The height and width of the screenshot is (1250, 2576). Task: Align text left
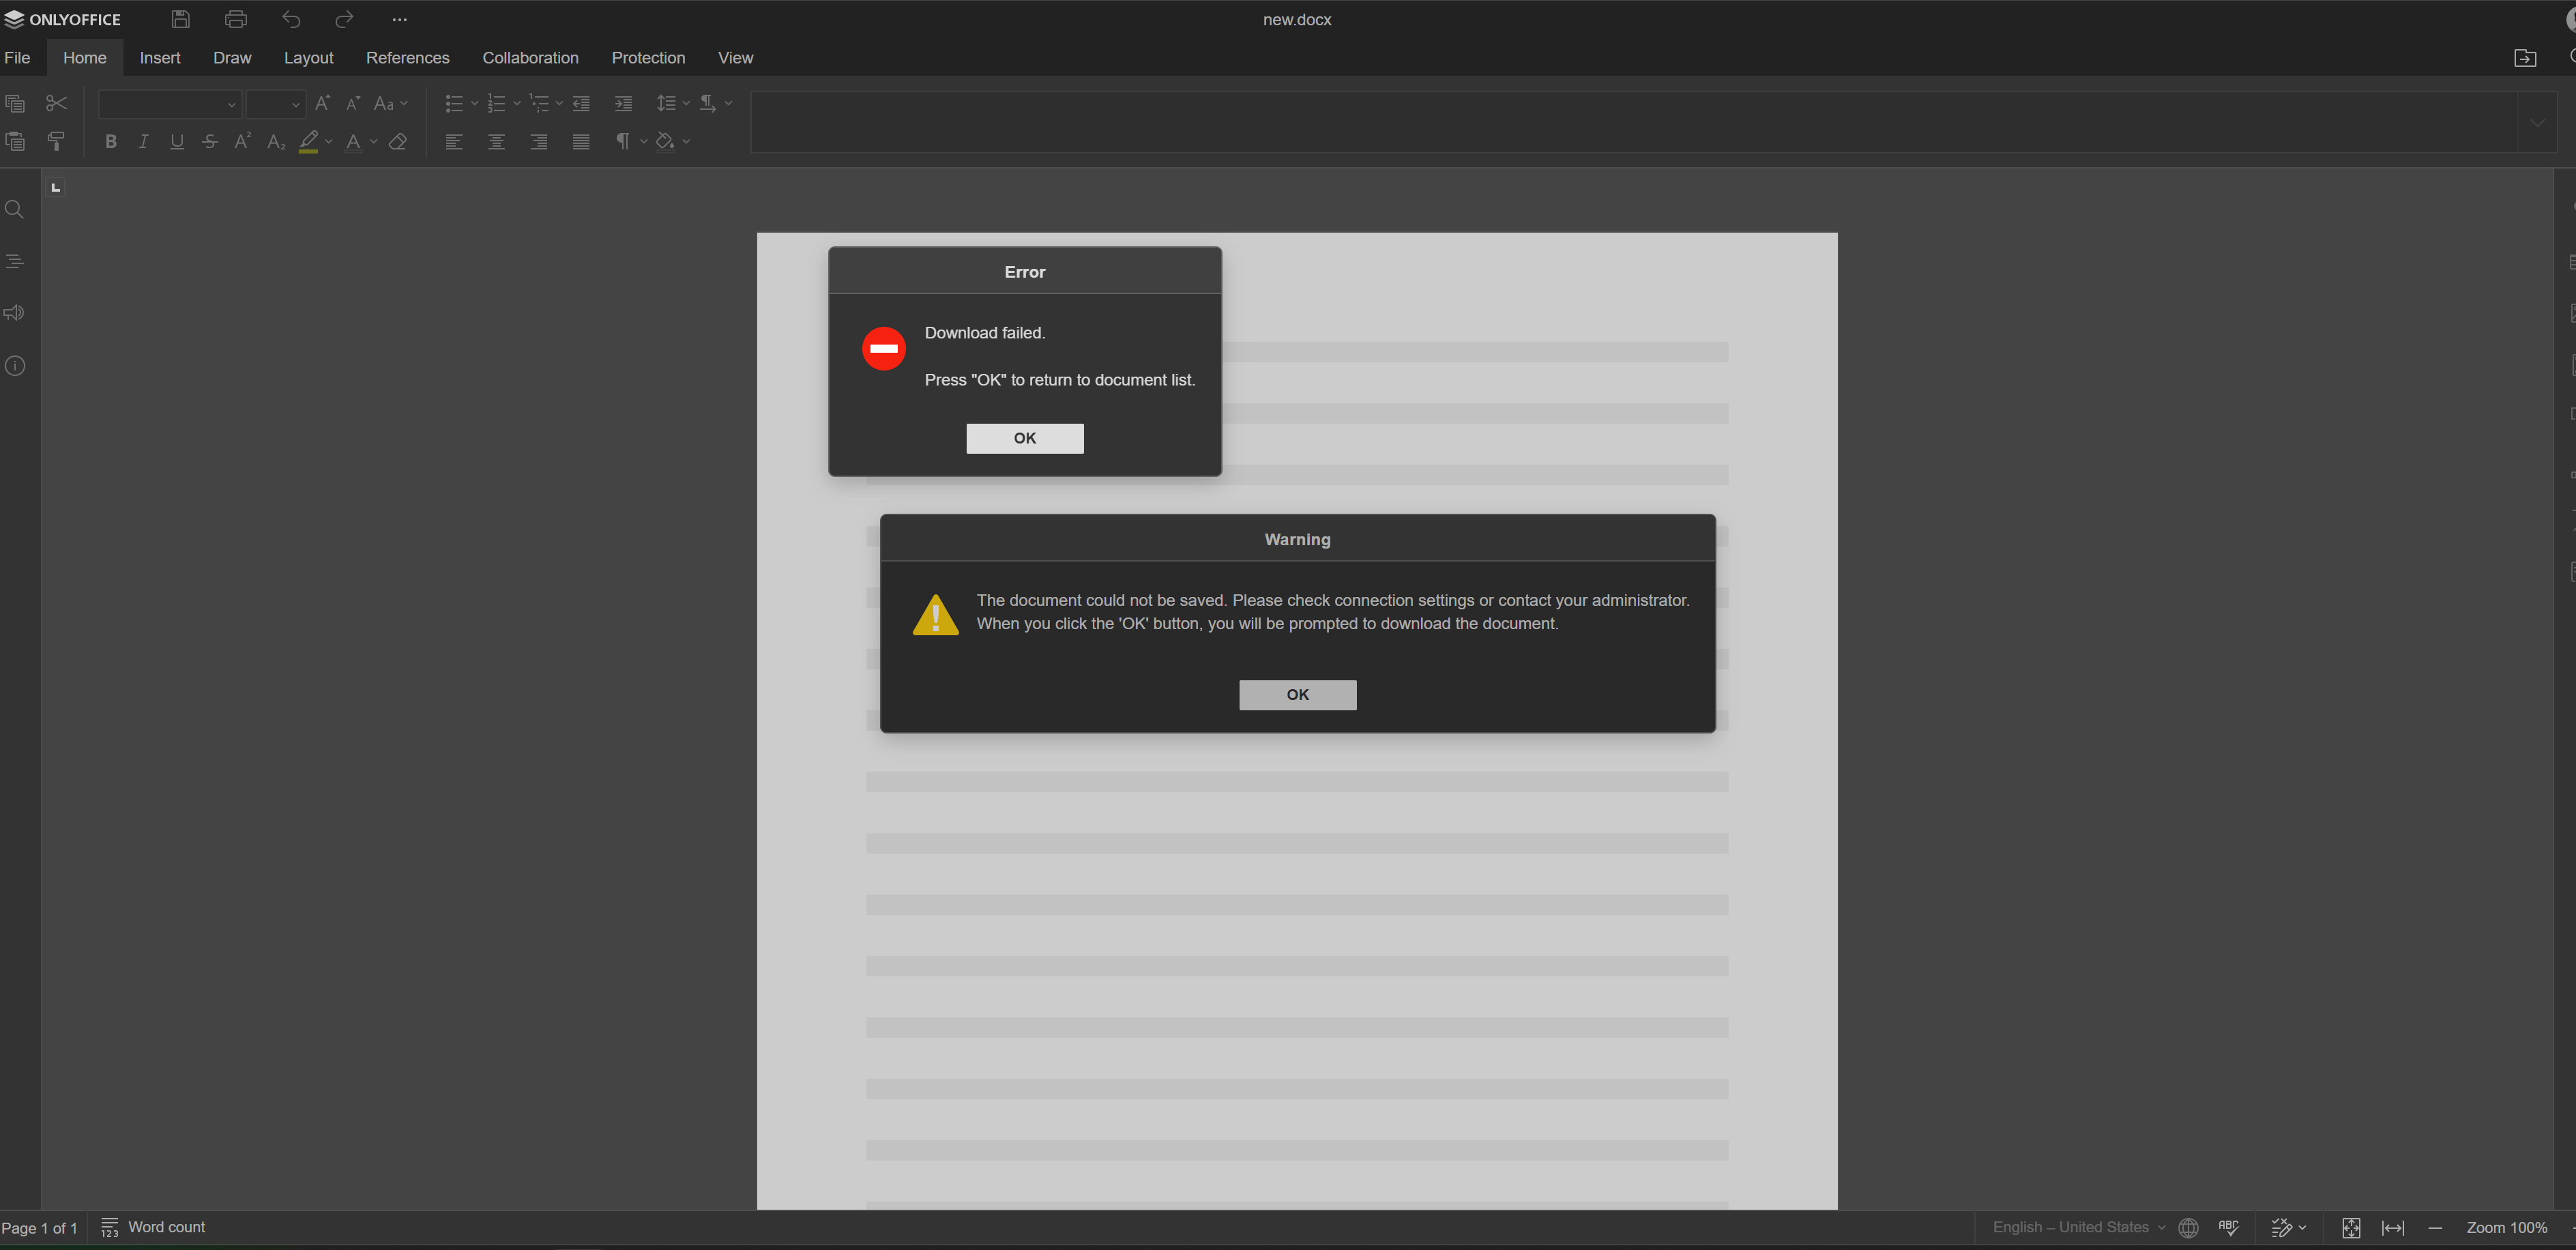(454, 141)
